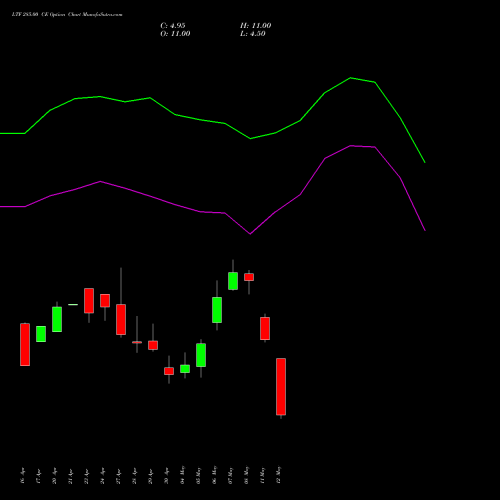Select the green candle for 05 May
Viewport: 500px width, 500px height.
tap(201, 355)
